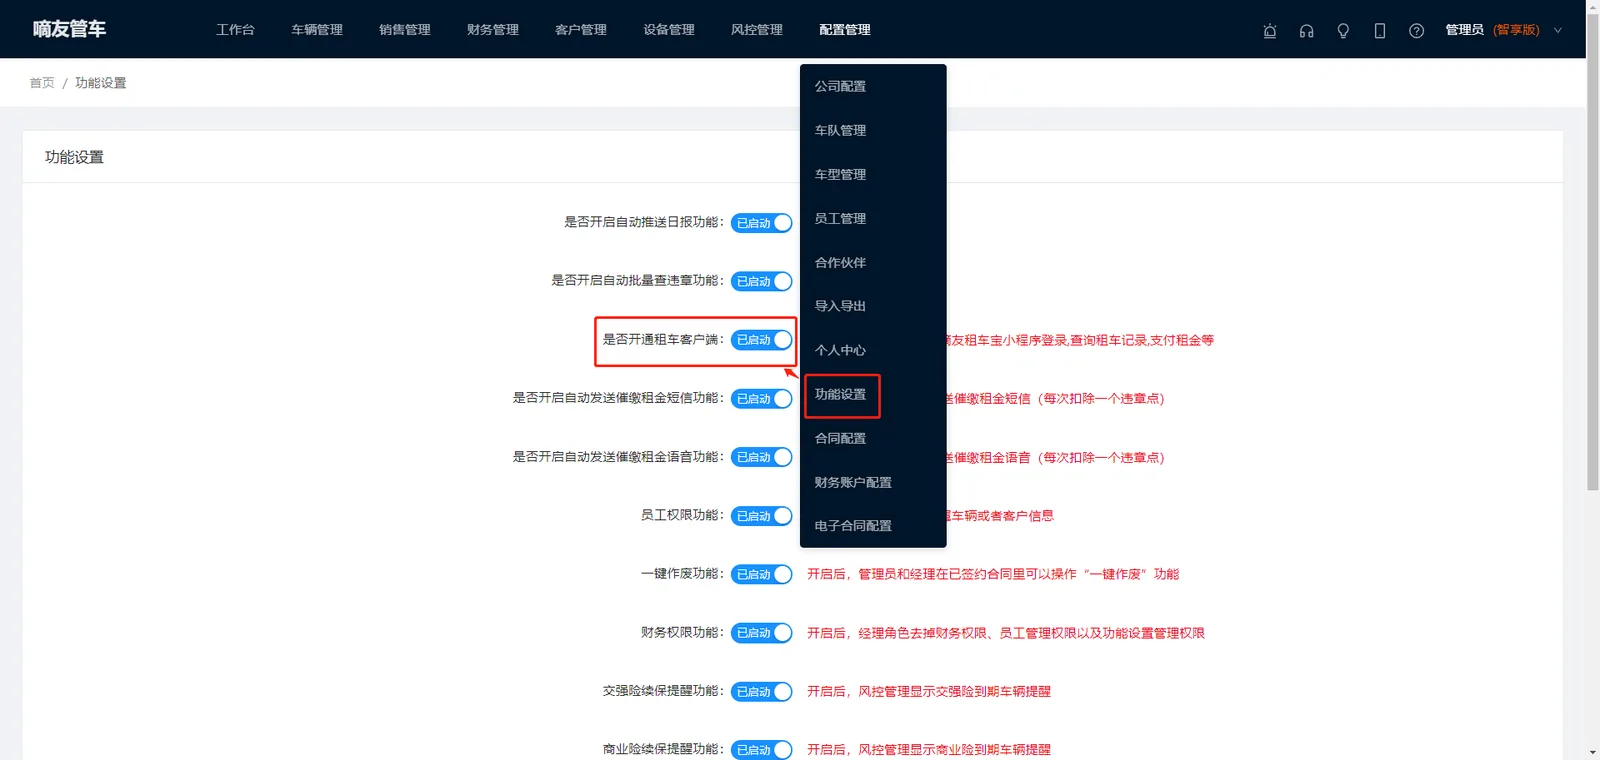Select 车队管理 from dropdown menu
Image resolution: width=1600 pixels, height=760 pixels.
click(873, 130)
